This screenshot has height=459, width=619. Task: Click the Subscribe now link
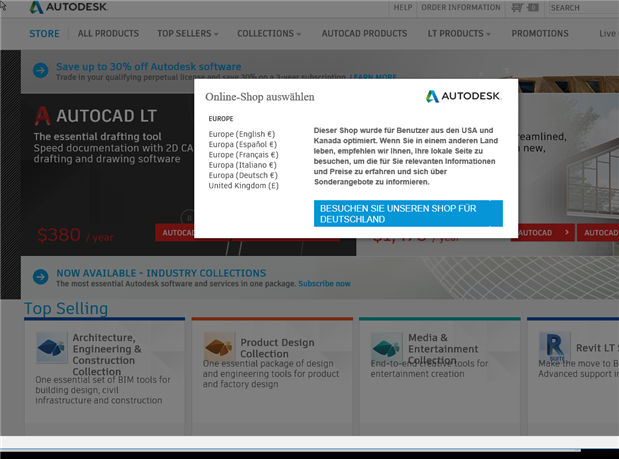[x=324, y=284]
